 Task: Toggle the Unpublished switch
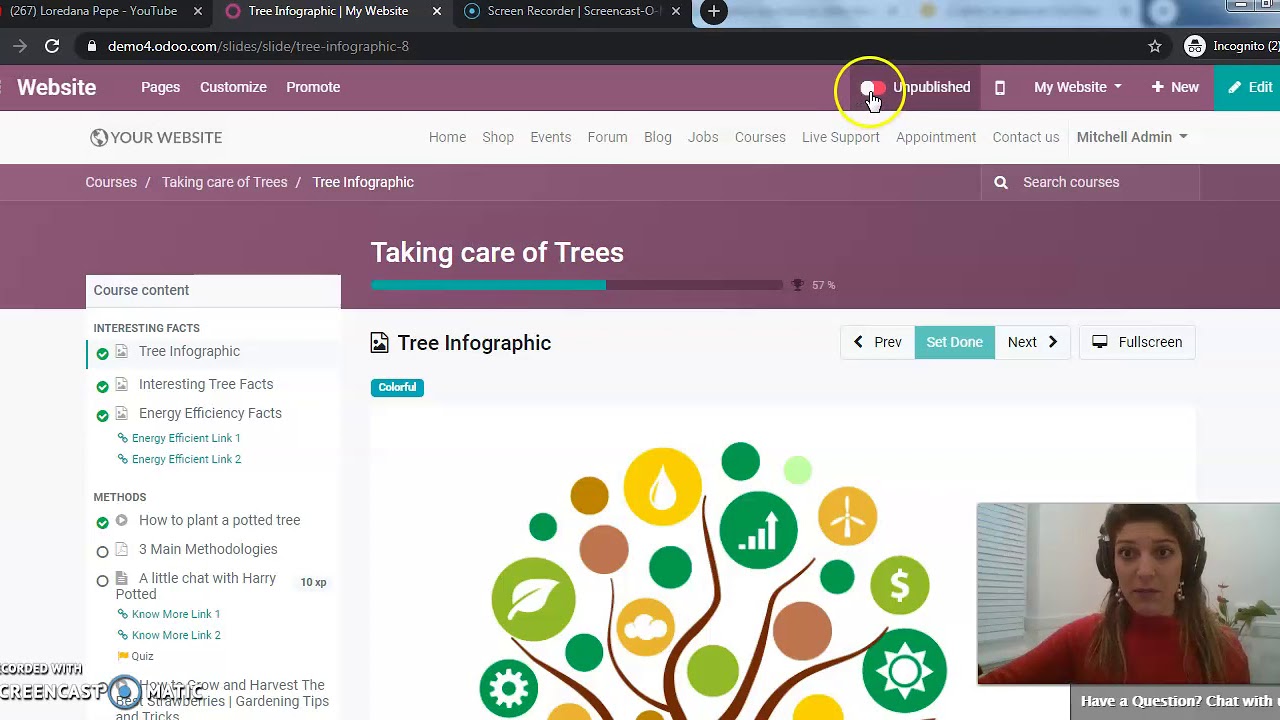(x=872, y=88)
